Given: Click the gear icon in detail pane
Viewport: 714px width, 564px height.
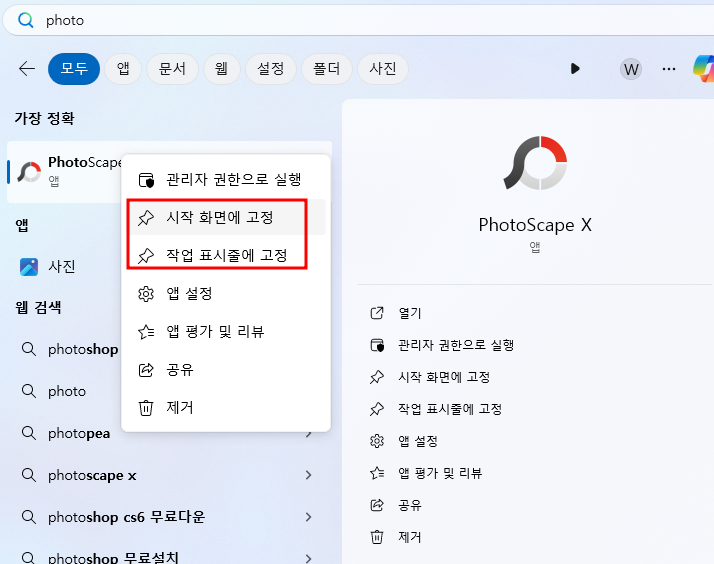Looking at the screenshot, I should (x=377, y=441).
